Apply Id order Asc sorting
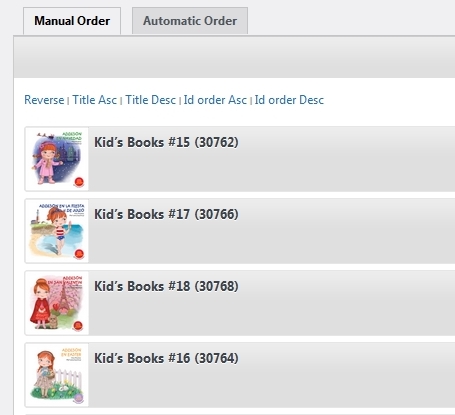 (215, 100)
